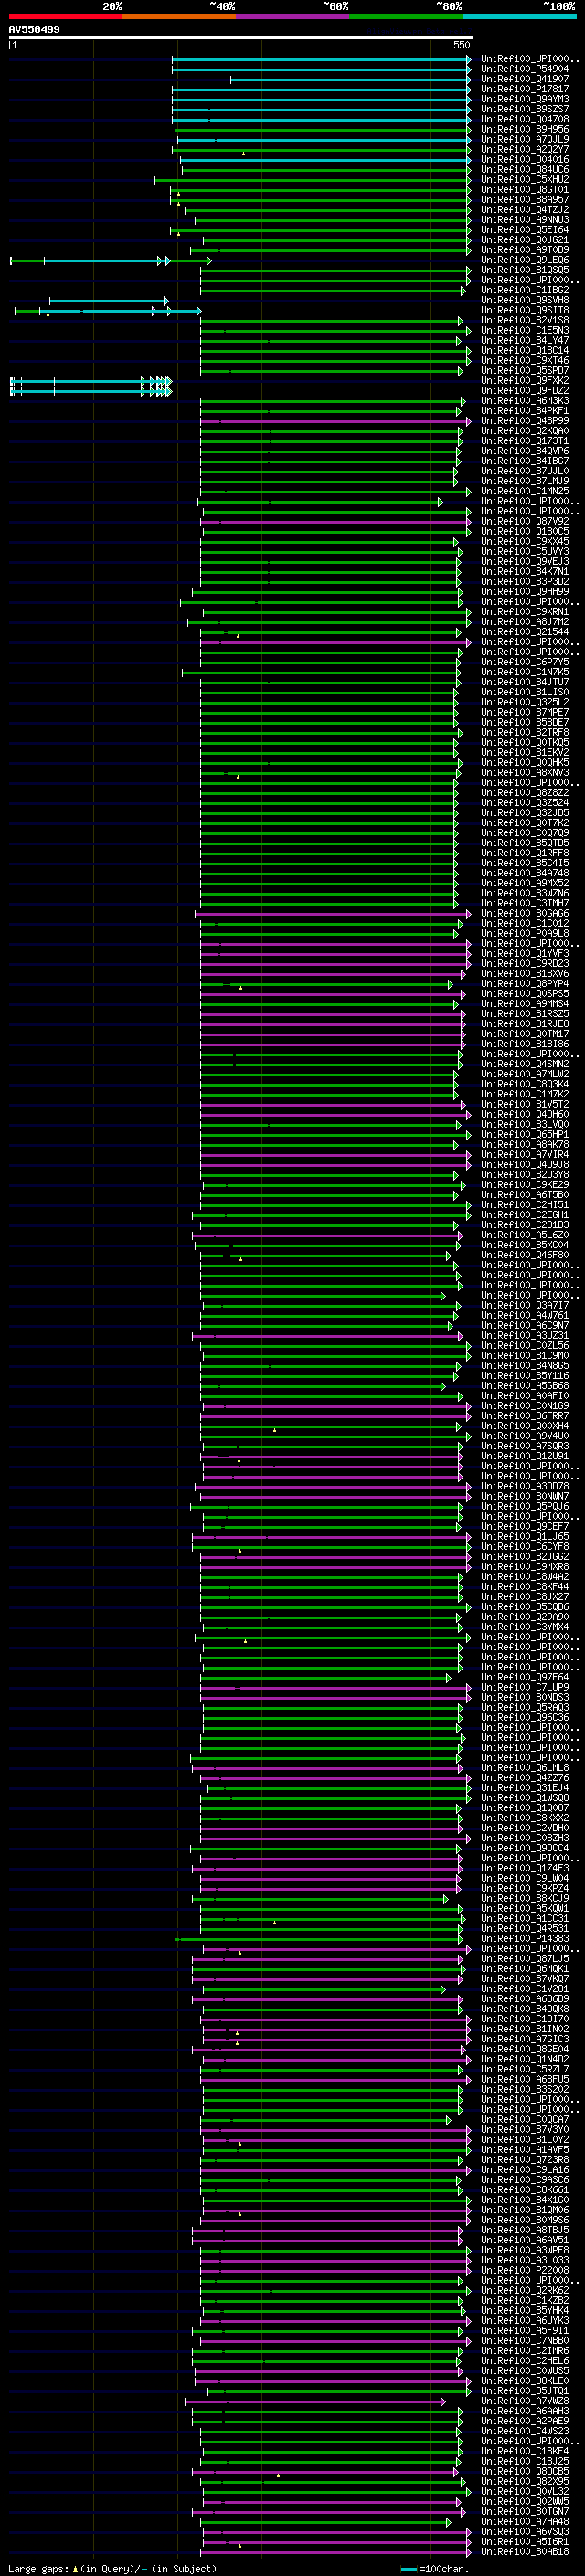
Task: Select label UniRef100_B4PKF1
Action: pyautogui.click(x=525, y=411)
